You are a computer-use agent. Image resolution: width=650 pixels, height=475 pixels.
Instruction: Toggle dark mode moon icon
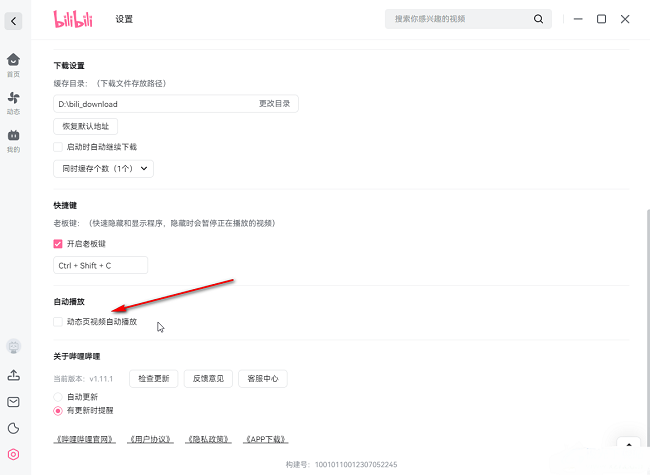13,428
